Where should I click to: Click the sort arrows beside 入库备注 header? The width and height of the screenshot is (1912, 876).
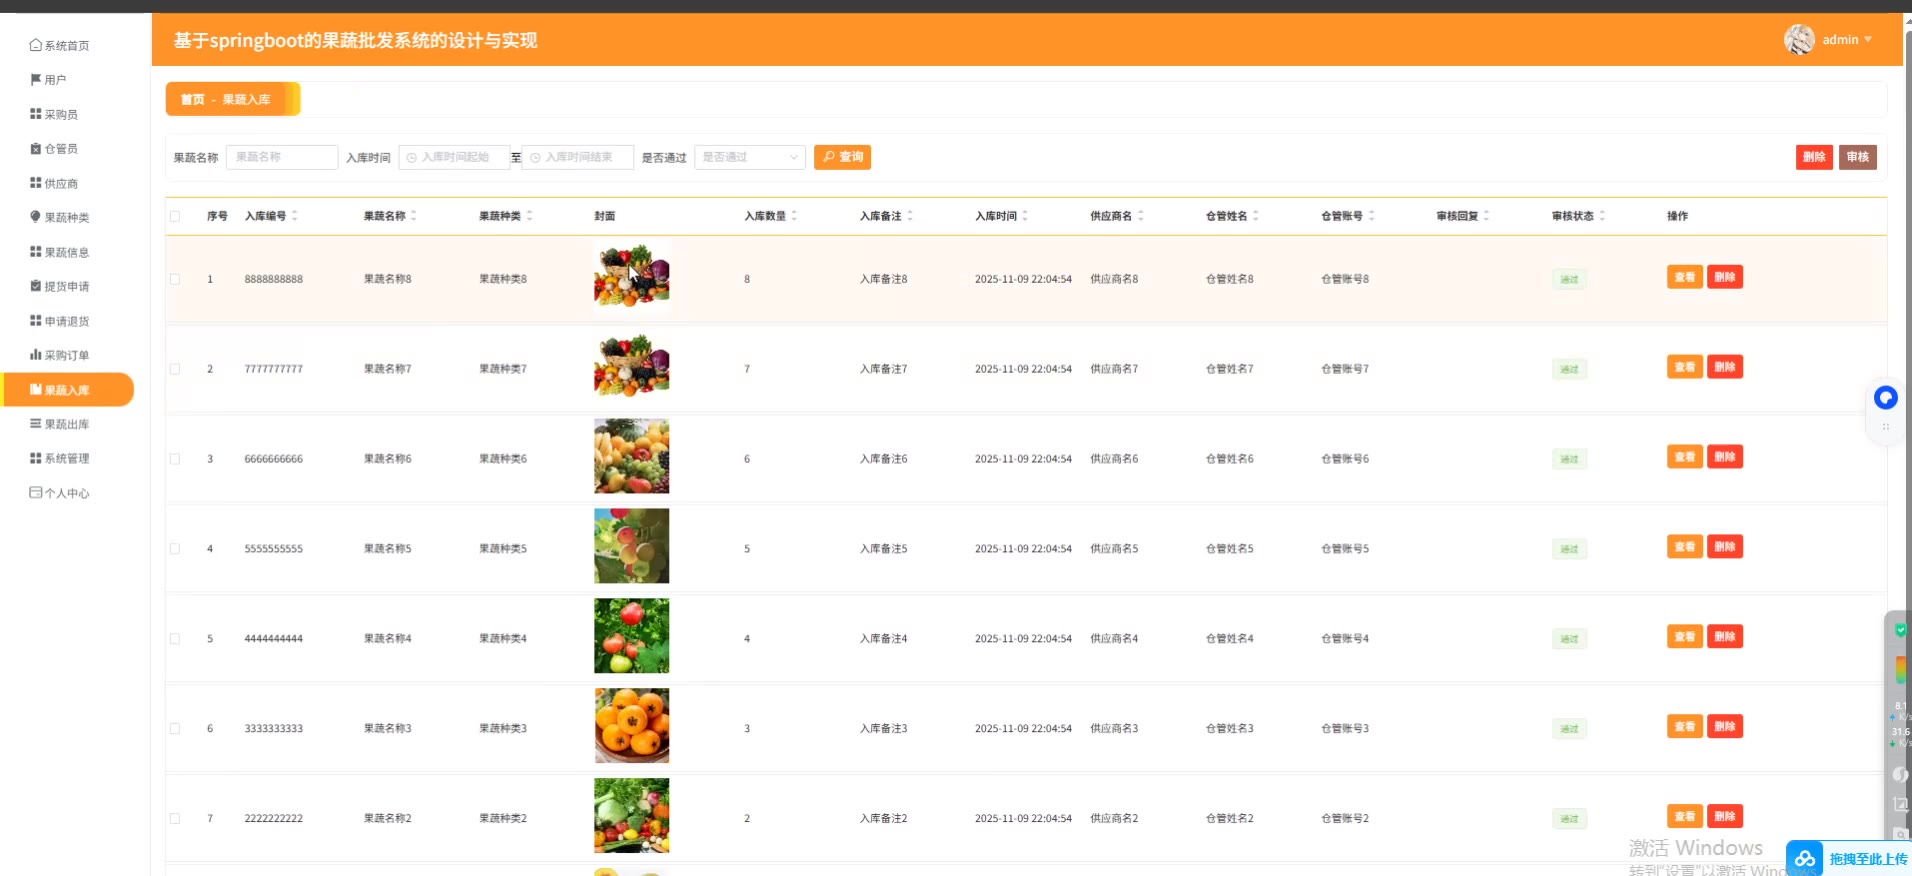[910, 216]
